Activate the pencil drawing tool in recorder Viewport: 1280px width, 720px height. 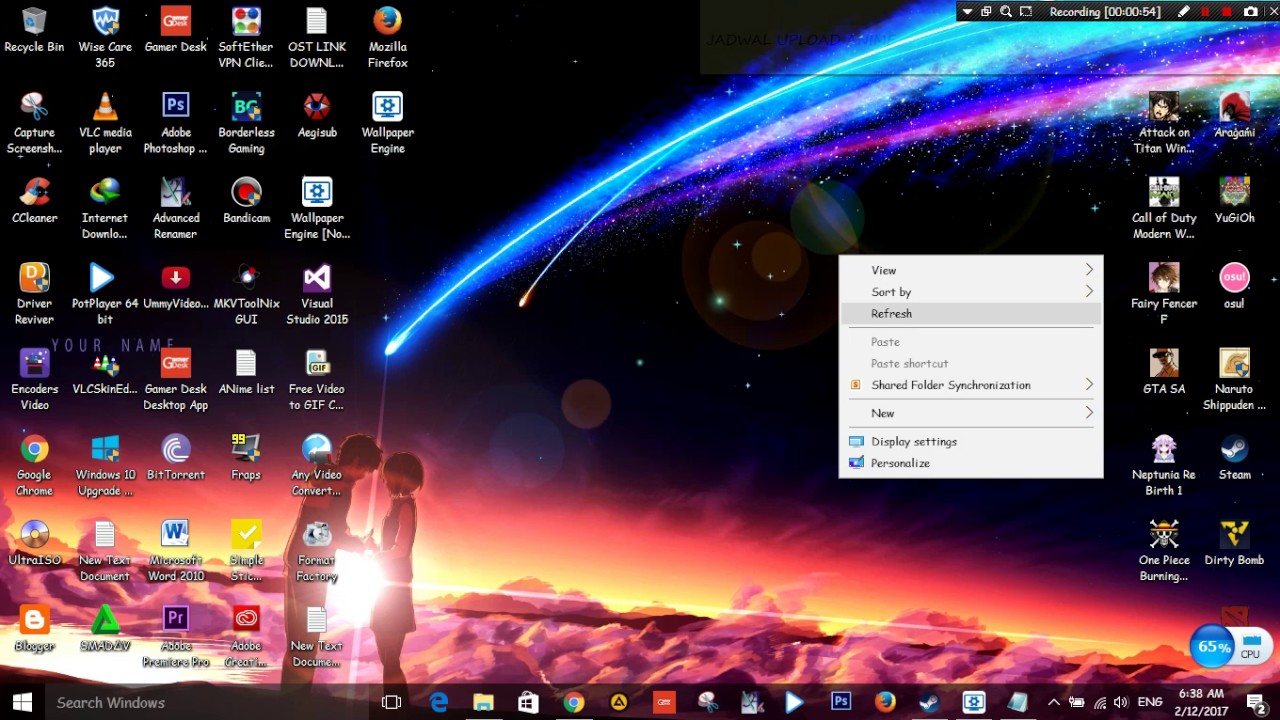1184,12
